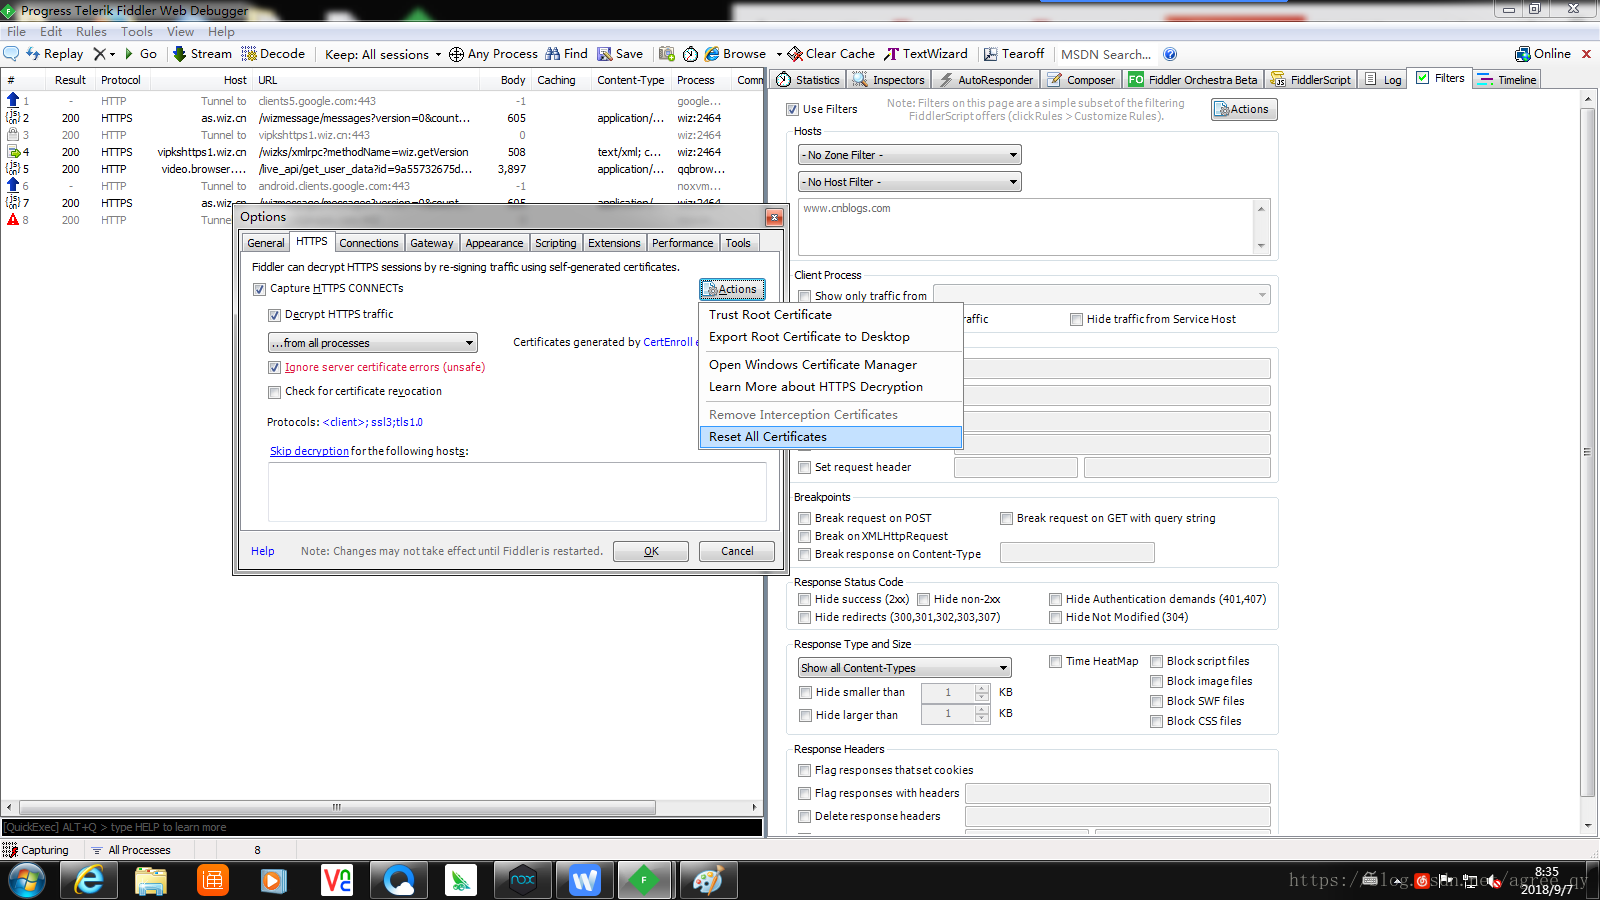
Task: Click the Browse IE icon
Action: (x=712, y=54)
